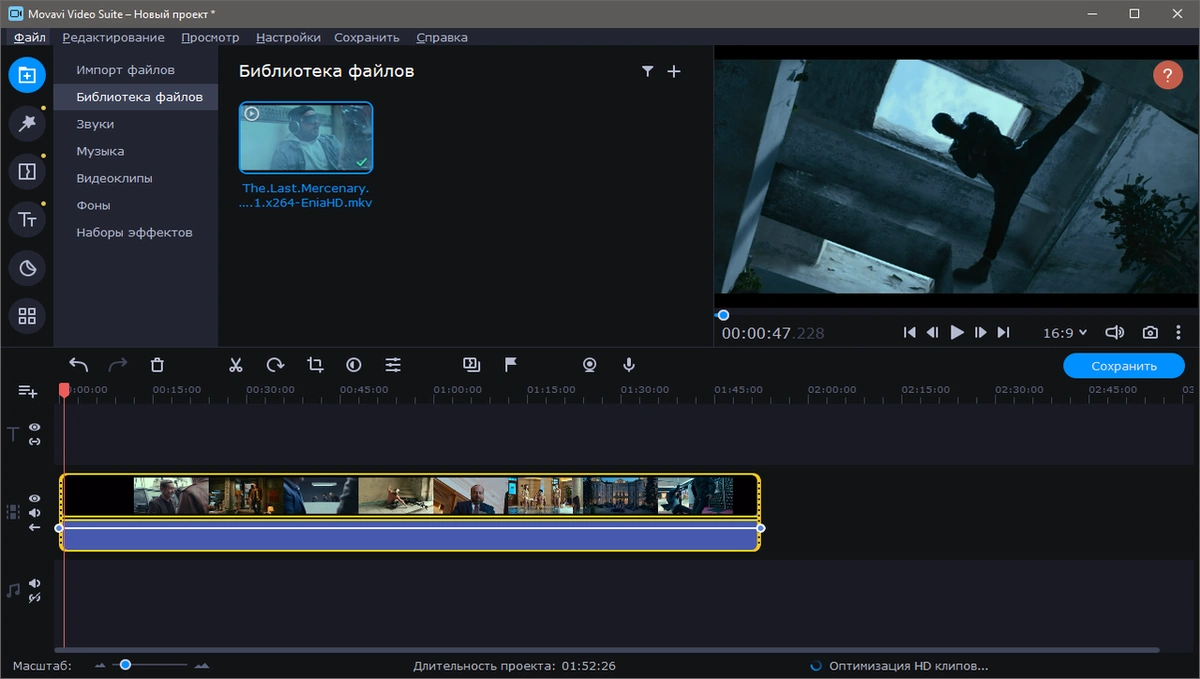This screenshot has width=1200, height=679.
Task: Toggle video track visibility eye
Action: click(35, 498)
